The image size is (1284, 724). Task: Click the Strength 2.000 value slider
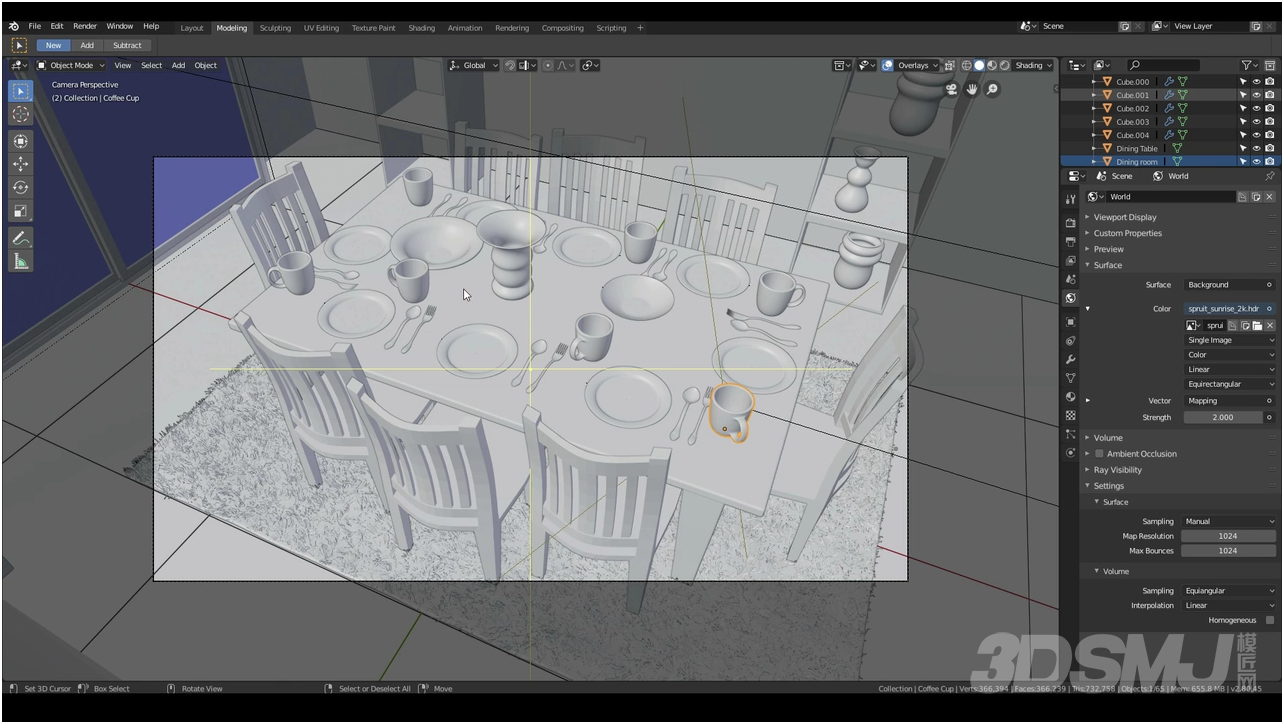(x=1223, y=417)
